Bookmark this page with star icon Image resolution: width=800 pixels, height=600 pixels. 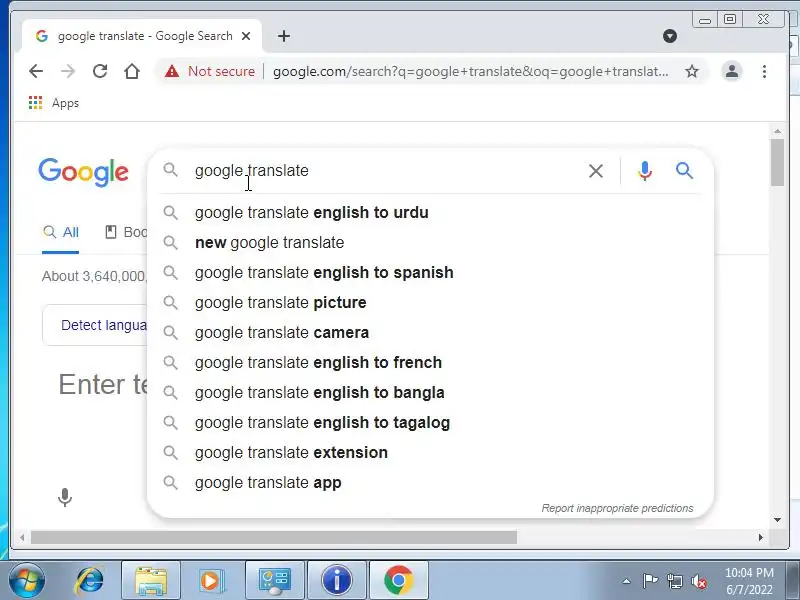tap(691, 71)
